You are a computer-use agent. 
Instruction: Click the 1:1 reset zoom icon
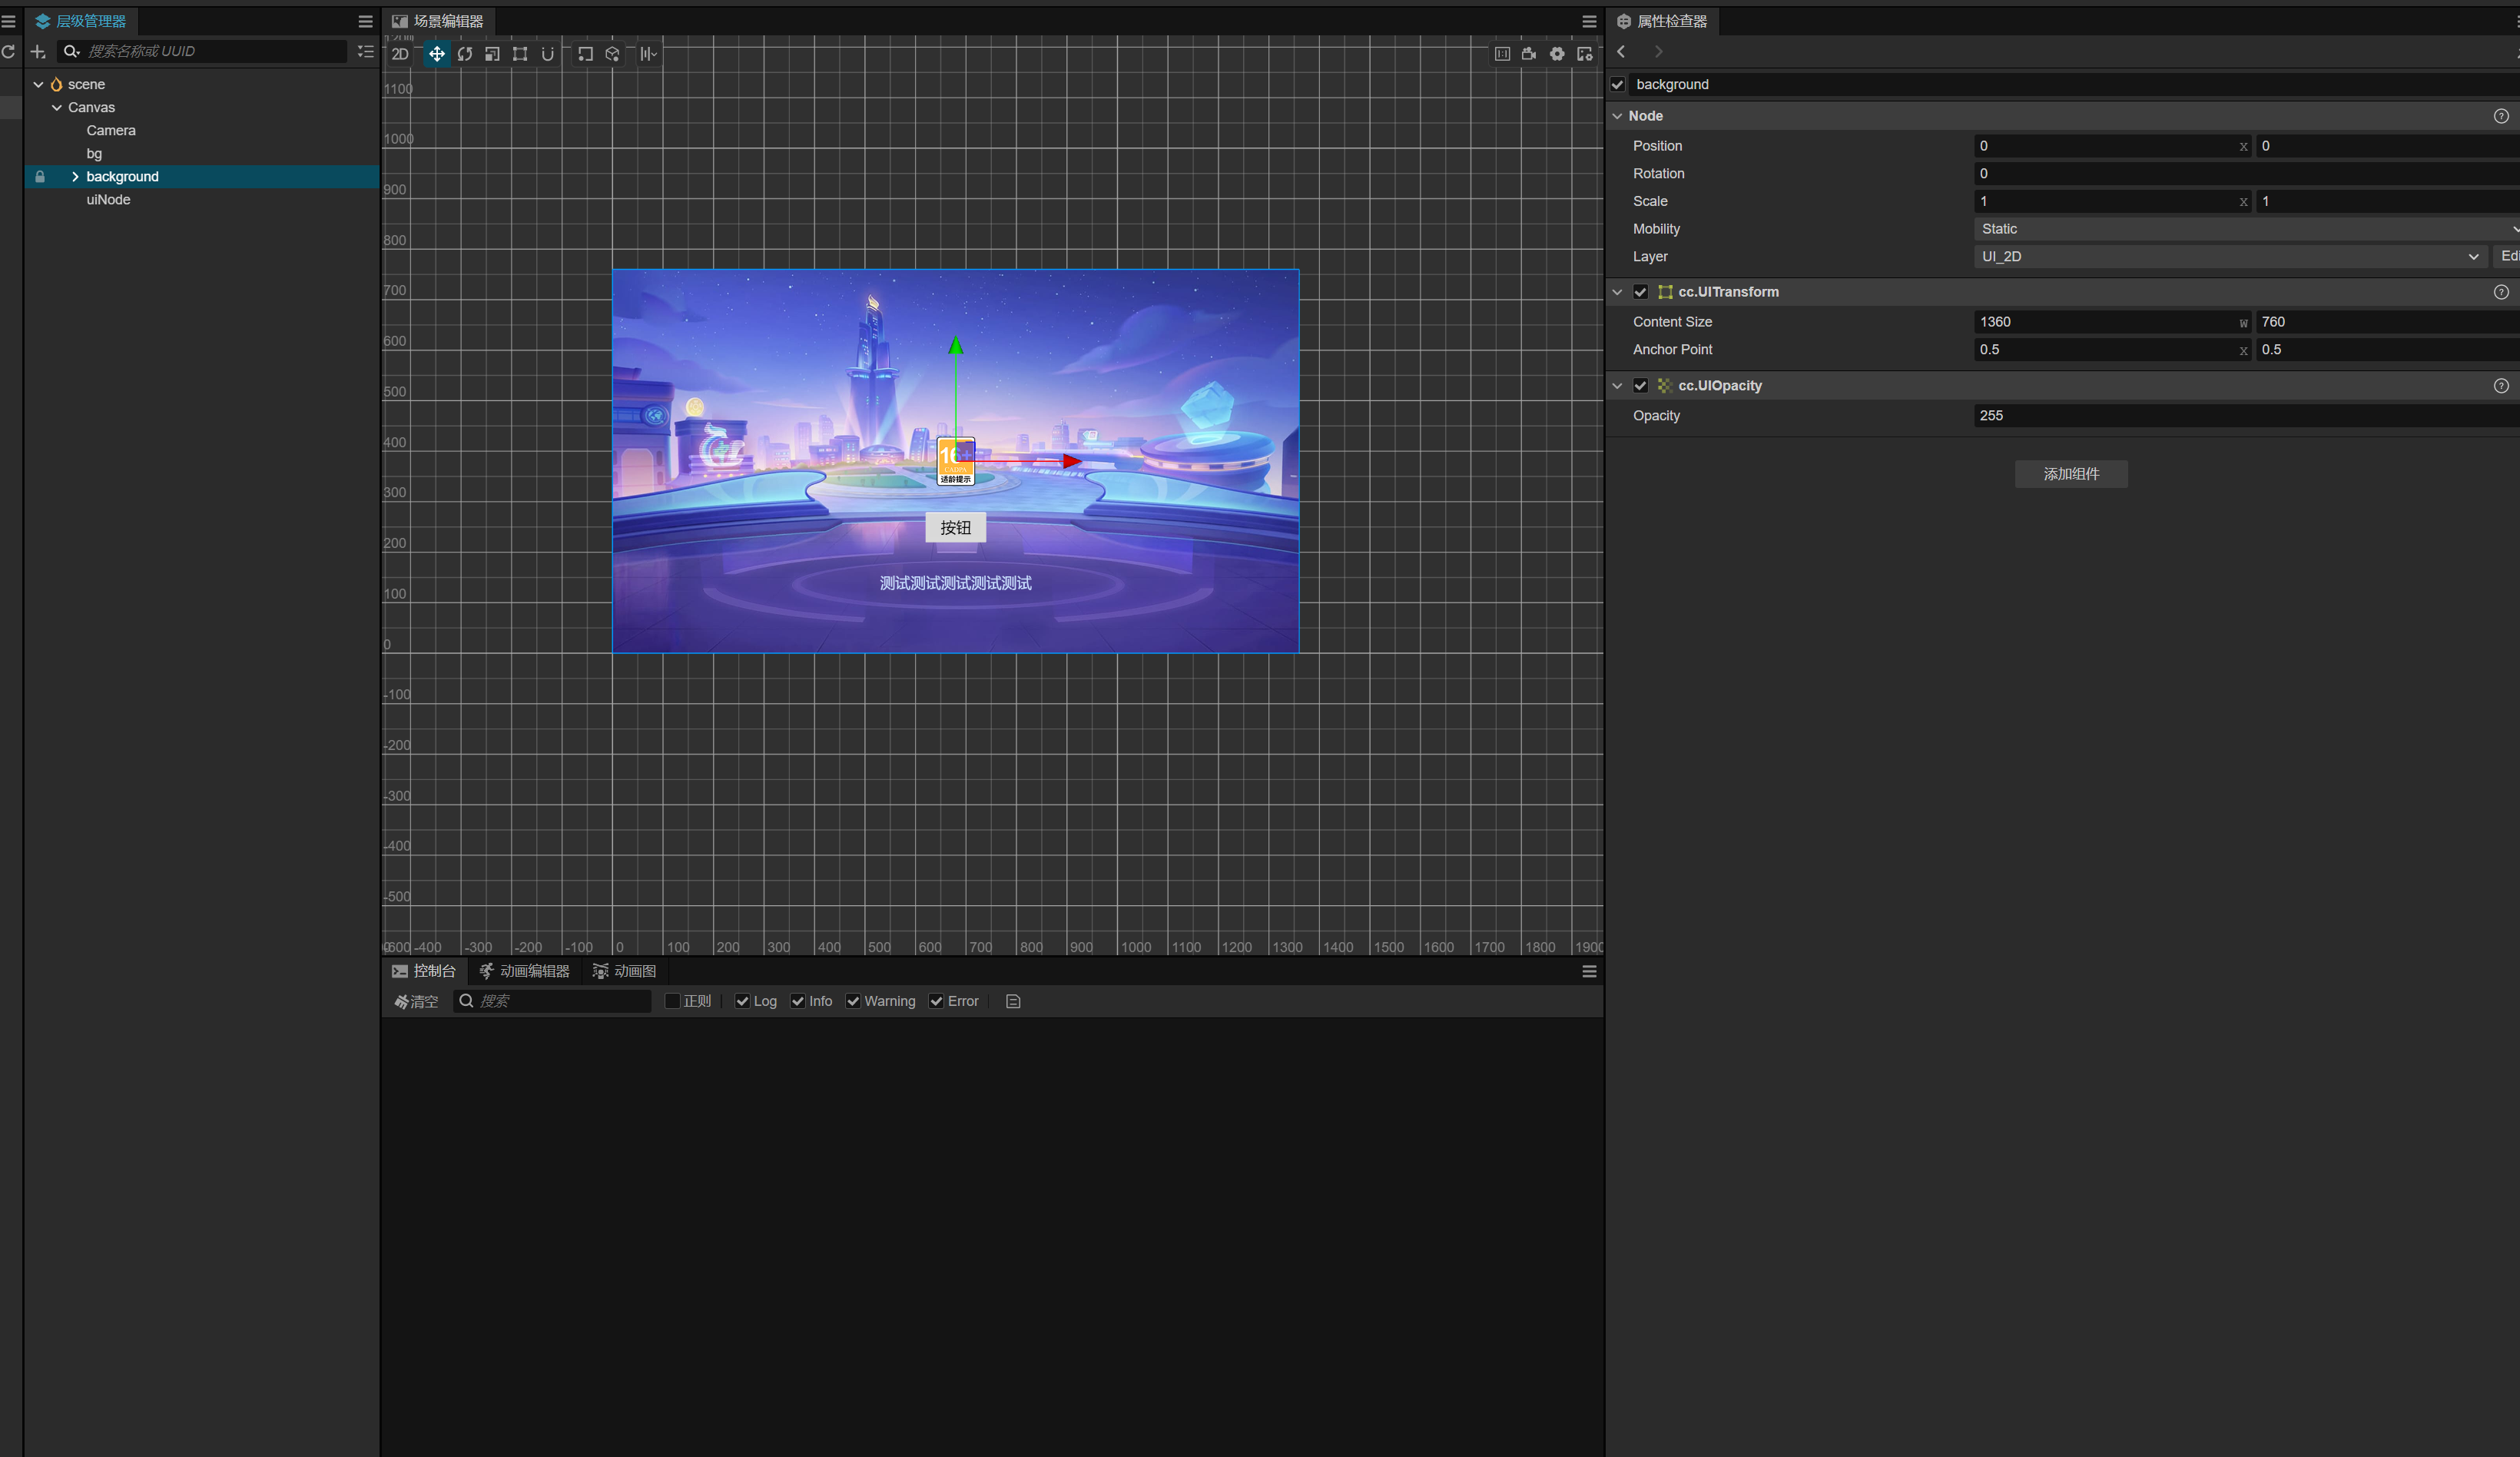coord(1502,54)
